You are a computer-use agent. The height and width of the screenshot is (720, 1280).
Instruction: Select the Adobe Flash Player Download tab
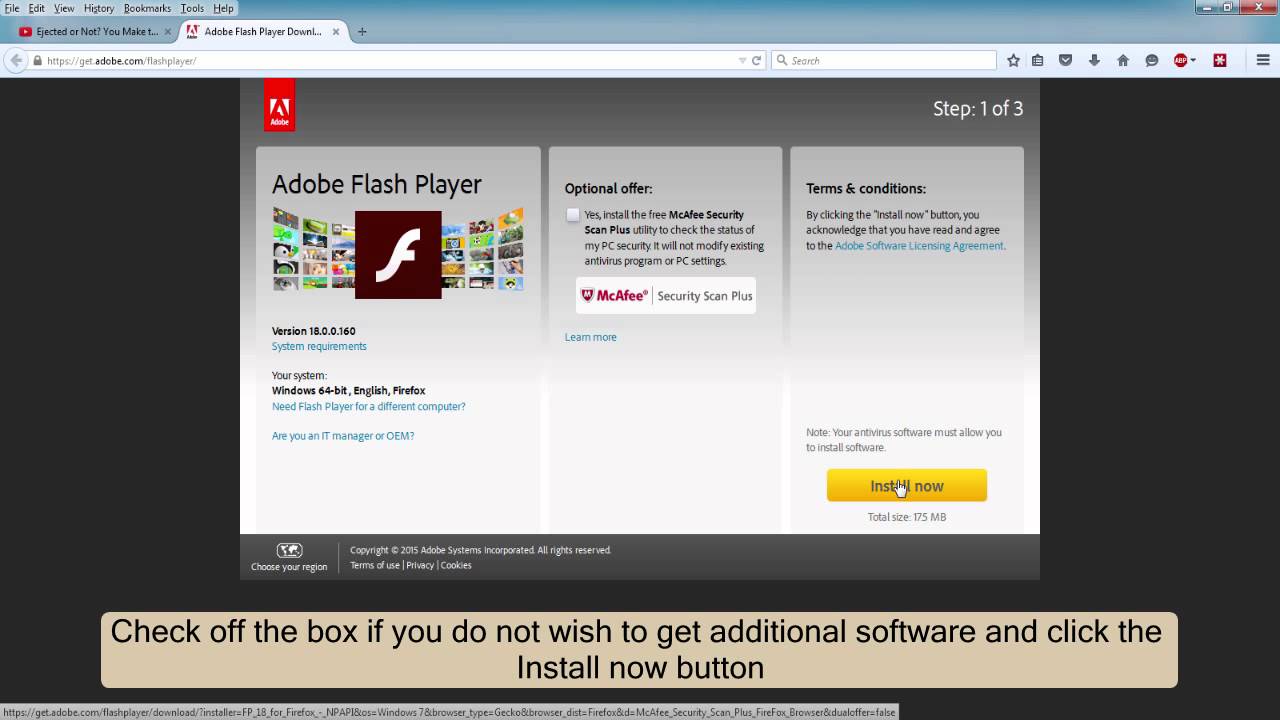(263, 31)
